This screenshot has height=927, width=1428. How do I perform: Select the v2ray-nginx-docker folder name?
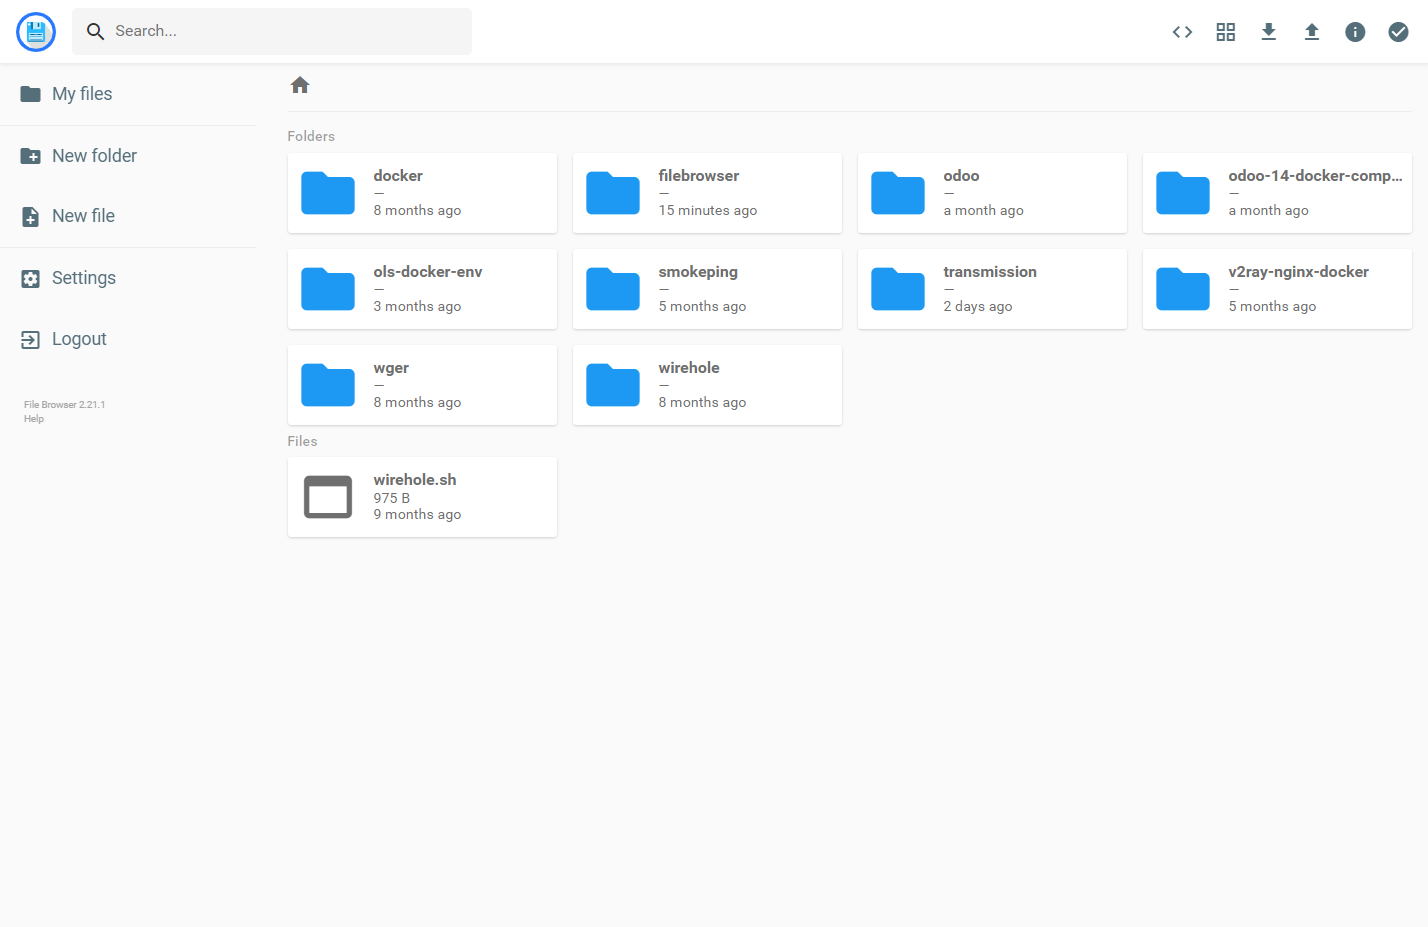click(1298, 272)
